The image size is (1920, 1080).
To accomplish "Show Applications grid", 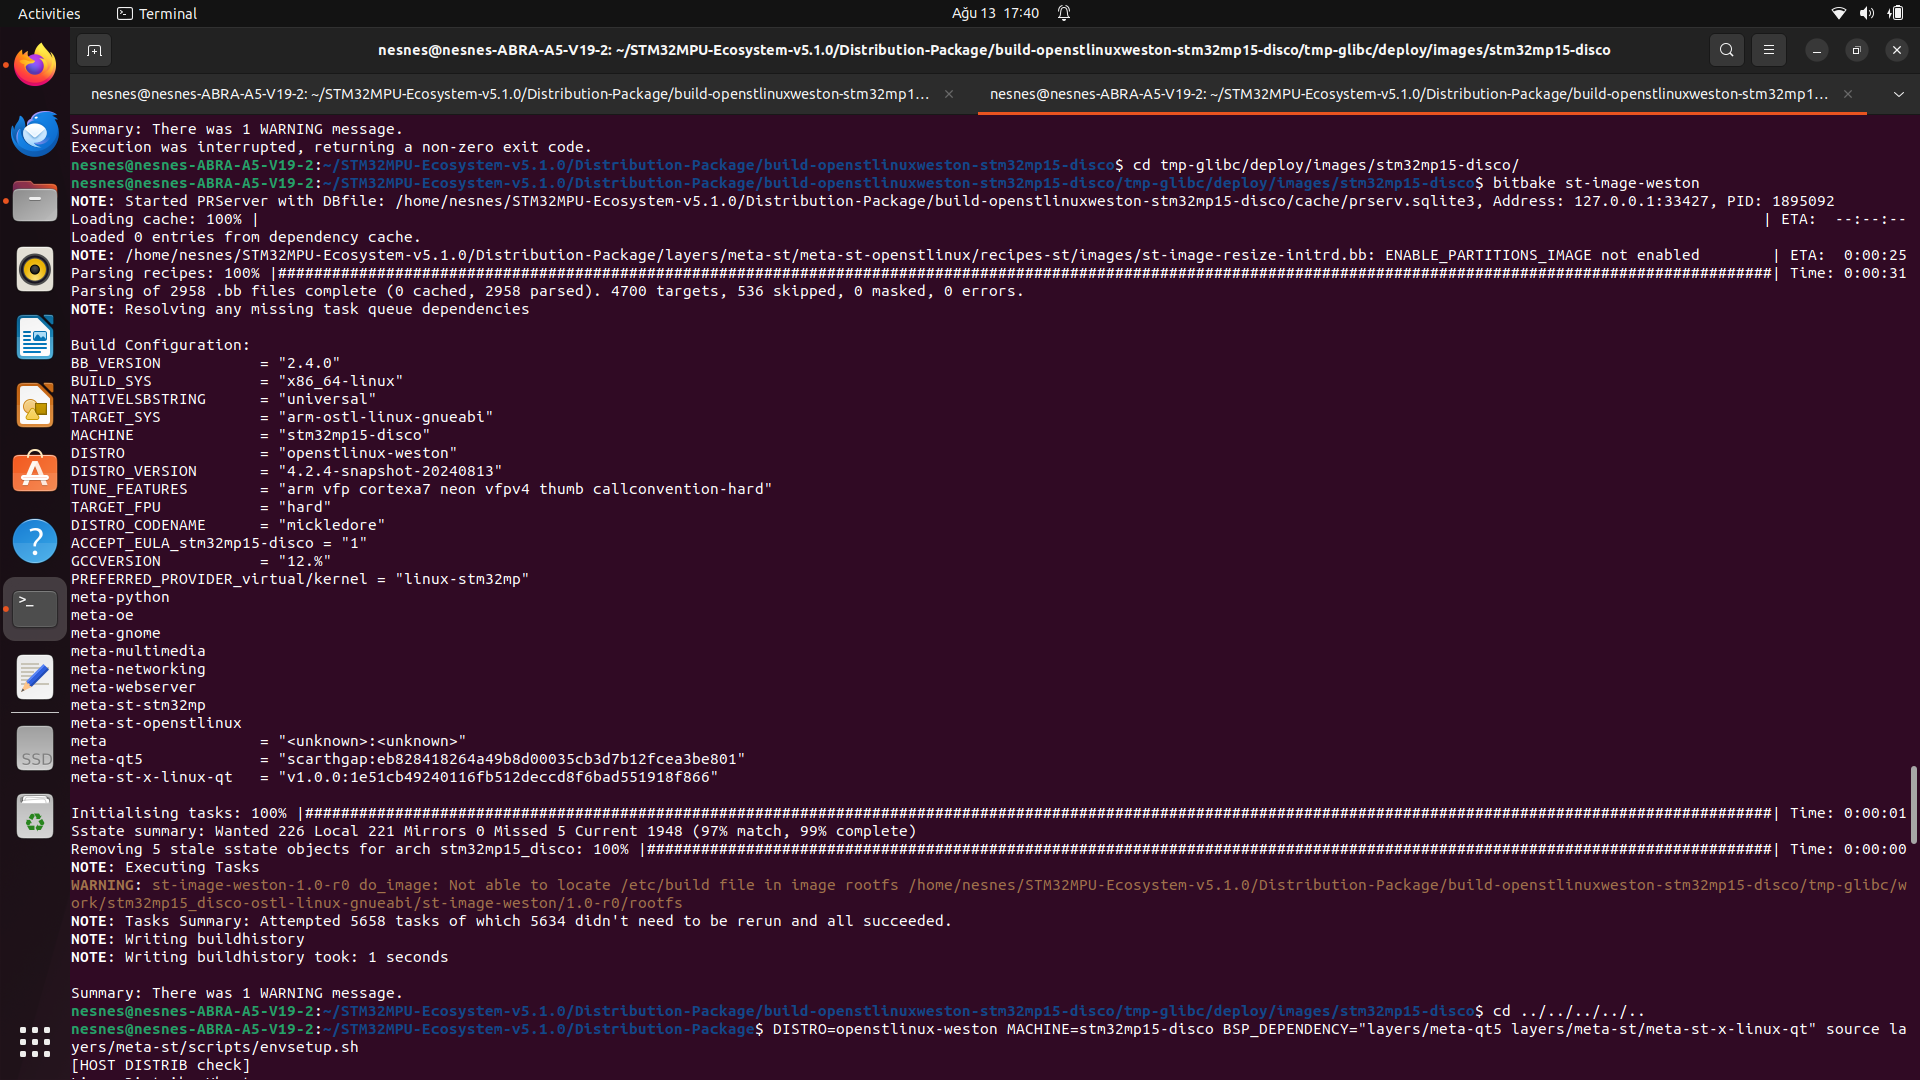I will [35, 1042].
